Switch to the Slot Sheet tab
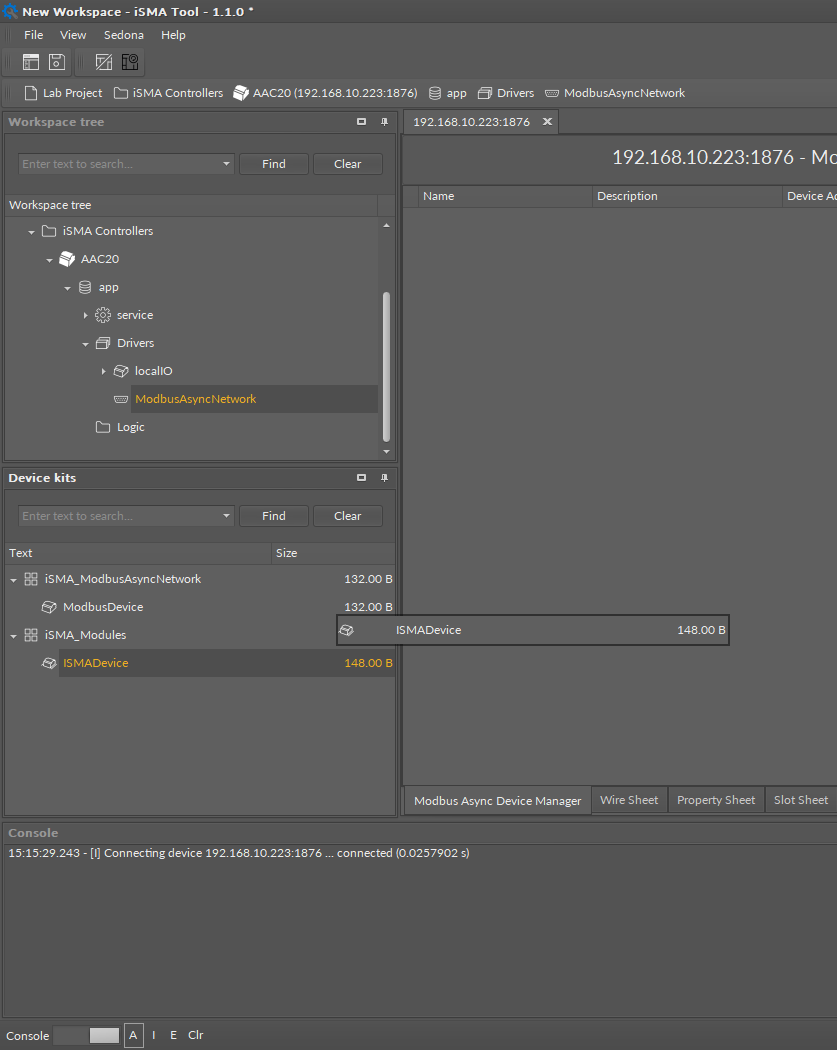This screenshot has width=837, height=1050. (801, 800)
